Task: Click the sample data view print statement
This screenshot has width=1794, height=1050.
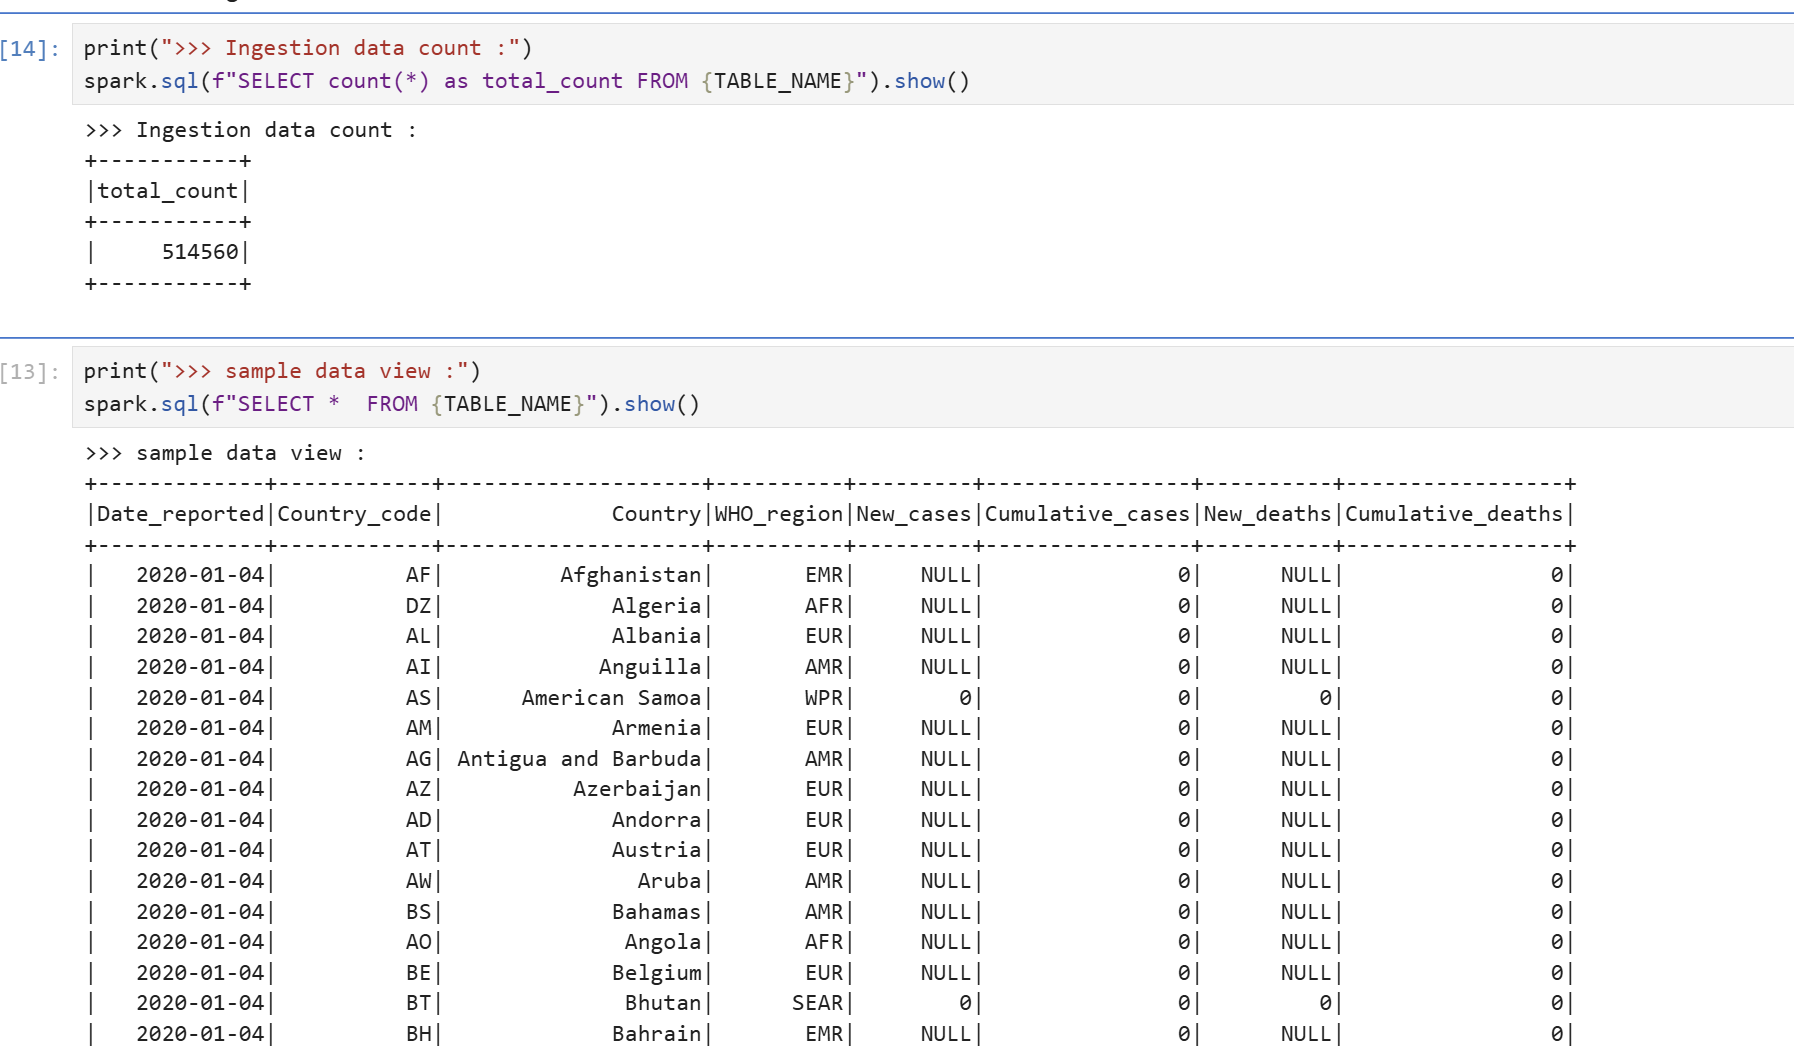Action: click(281, 371)
